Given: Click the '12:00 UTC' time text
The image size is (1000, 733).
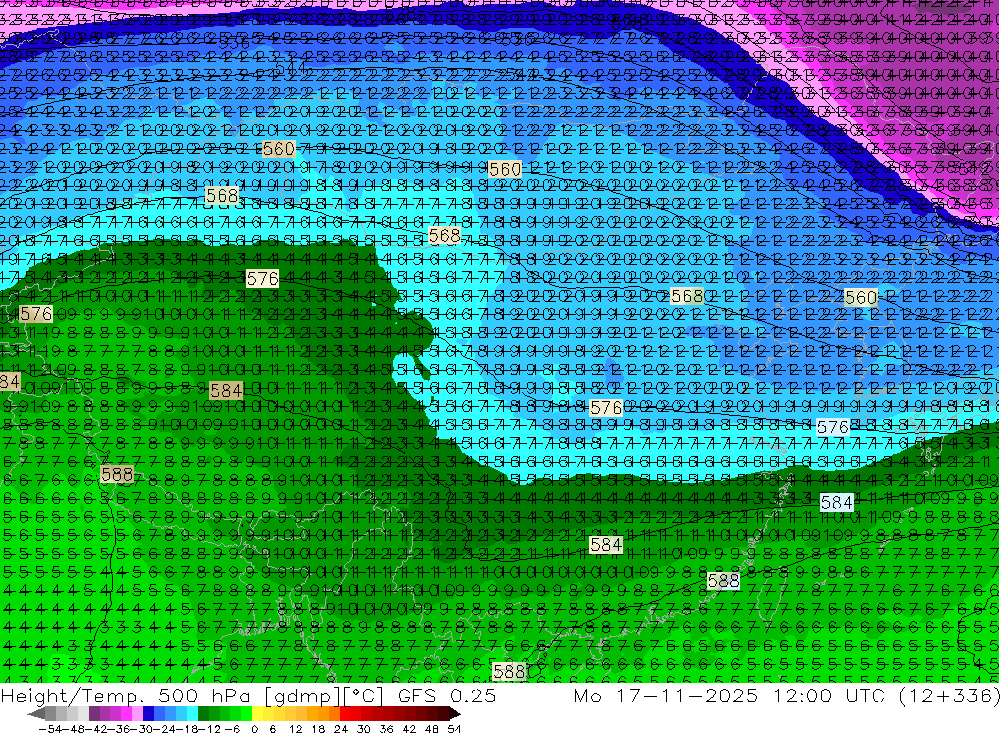Looking at the screenshot, I should (829, 695).
